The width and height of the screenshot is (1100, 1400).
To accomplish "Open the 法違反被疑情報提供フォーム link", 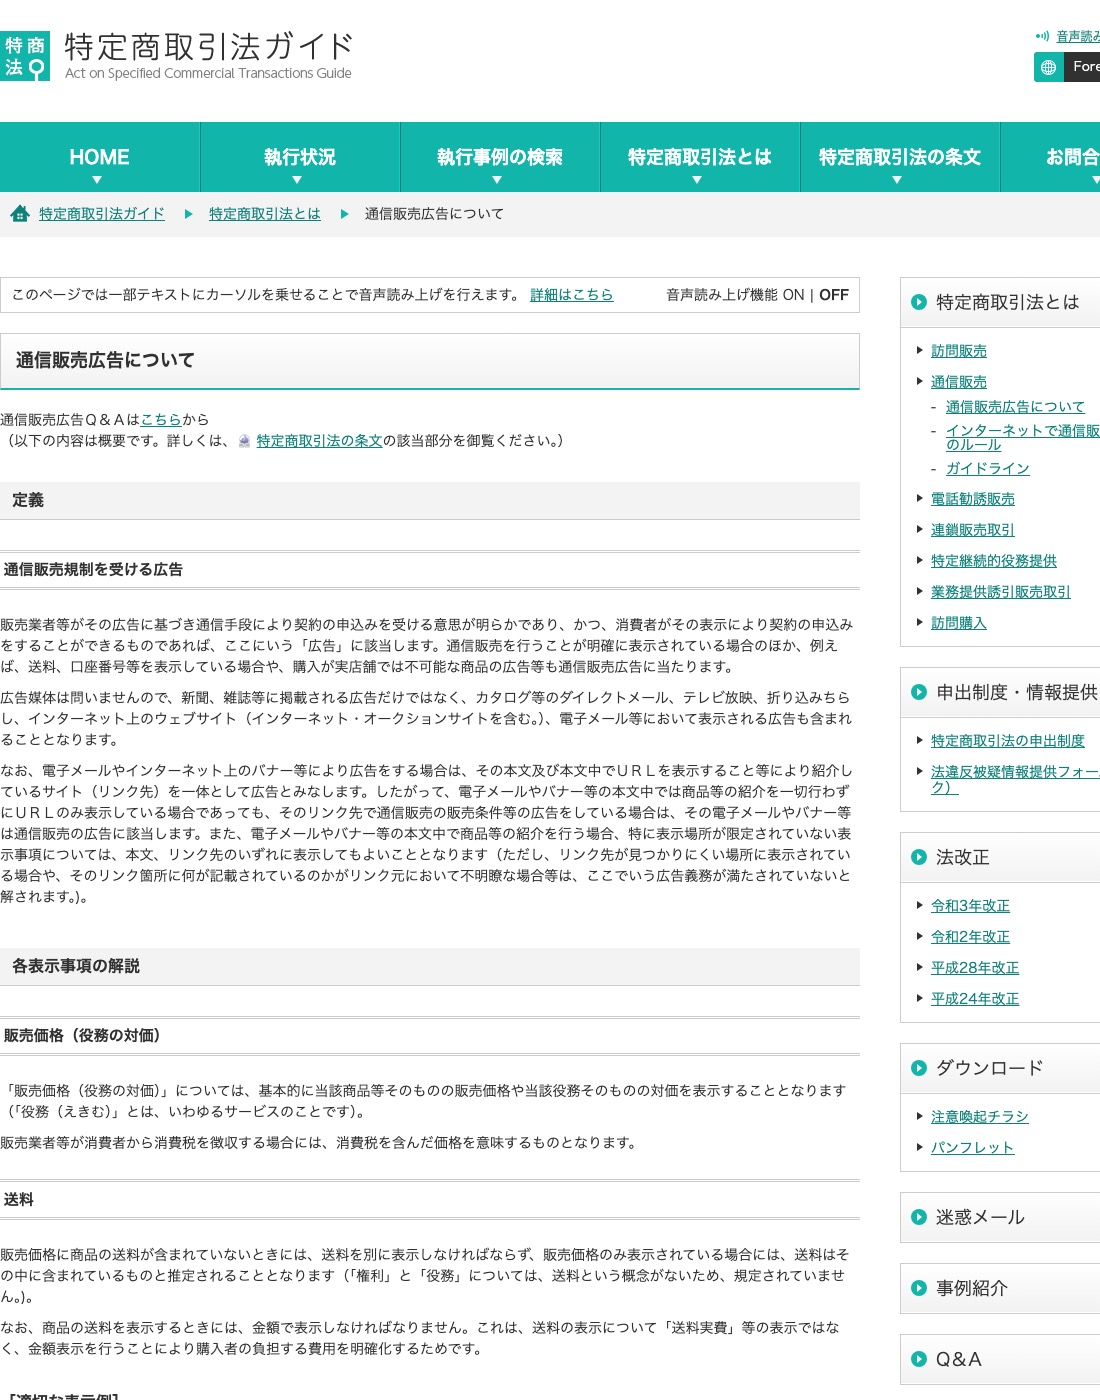I will pyautogui.click(x=1015, y=779).
